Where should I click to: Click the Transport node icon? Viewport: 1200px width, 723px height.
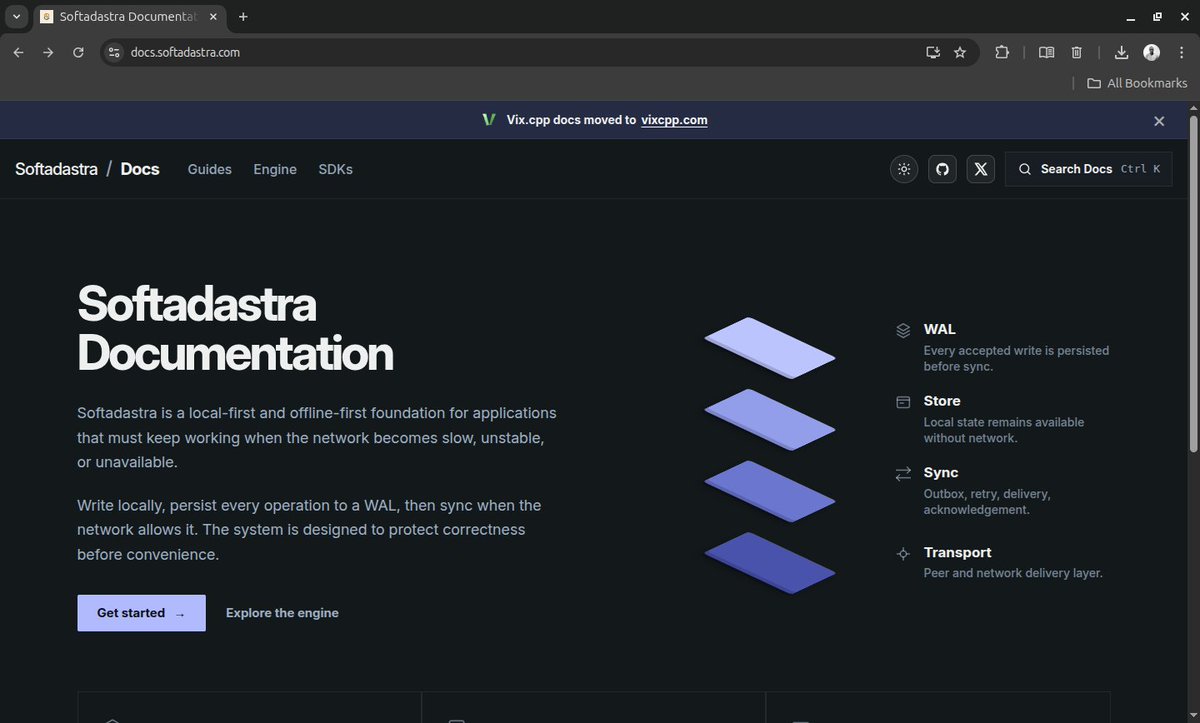[x=903, y=553]
